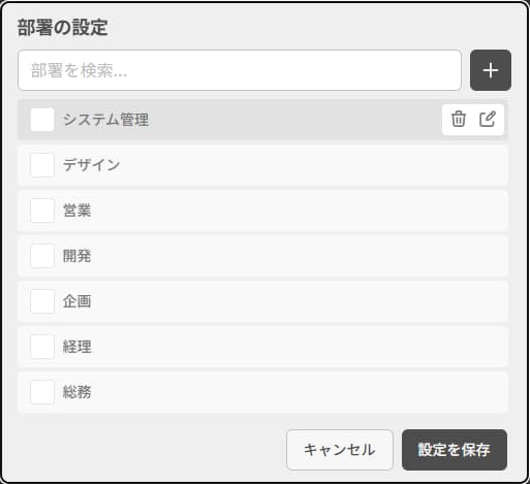Screen dimensions: 530x484
Task: Check the 総務 checkbox
Action: pyautogui.click(x=42, y=392)
